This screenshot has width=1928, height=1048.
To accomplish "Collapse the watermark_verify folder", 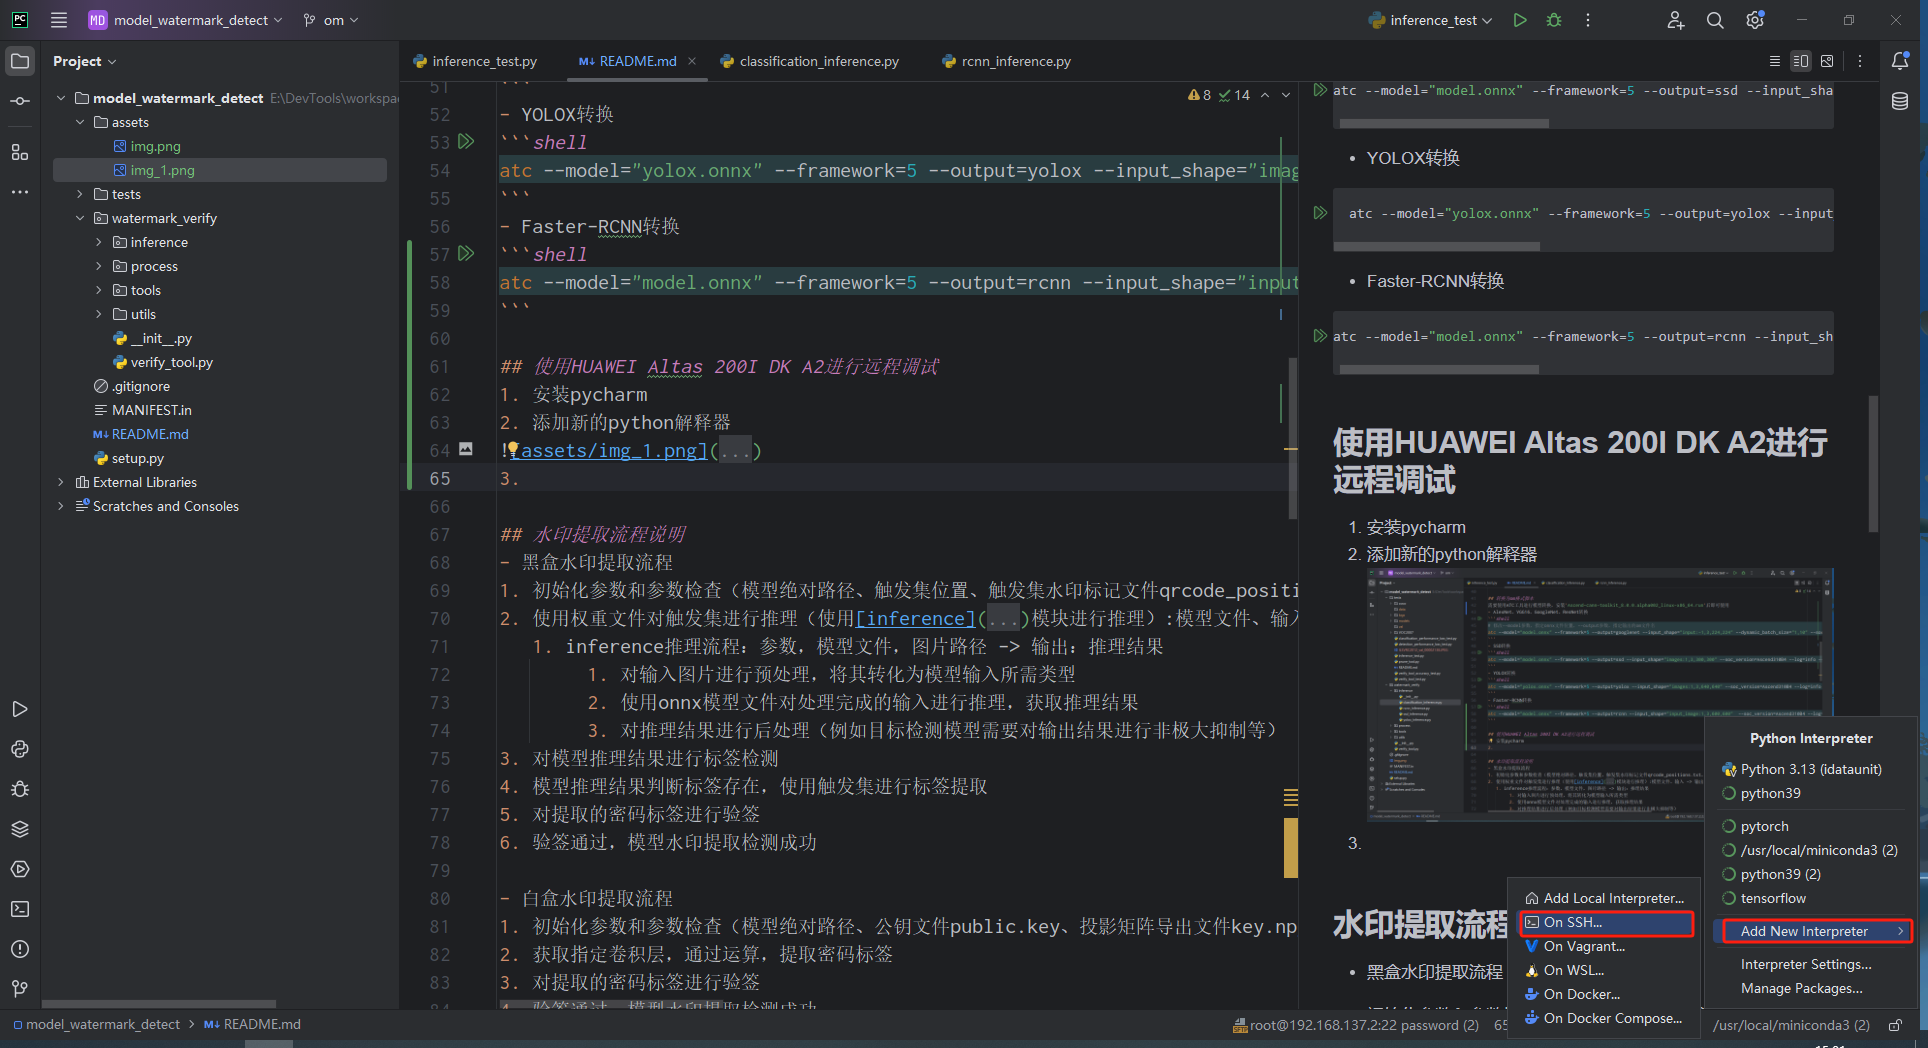I will (x=80, y=218).
